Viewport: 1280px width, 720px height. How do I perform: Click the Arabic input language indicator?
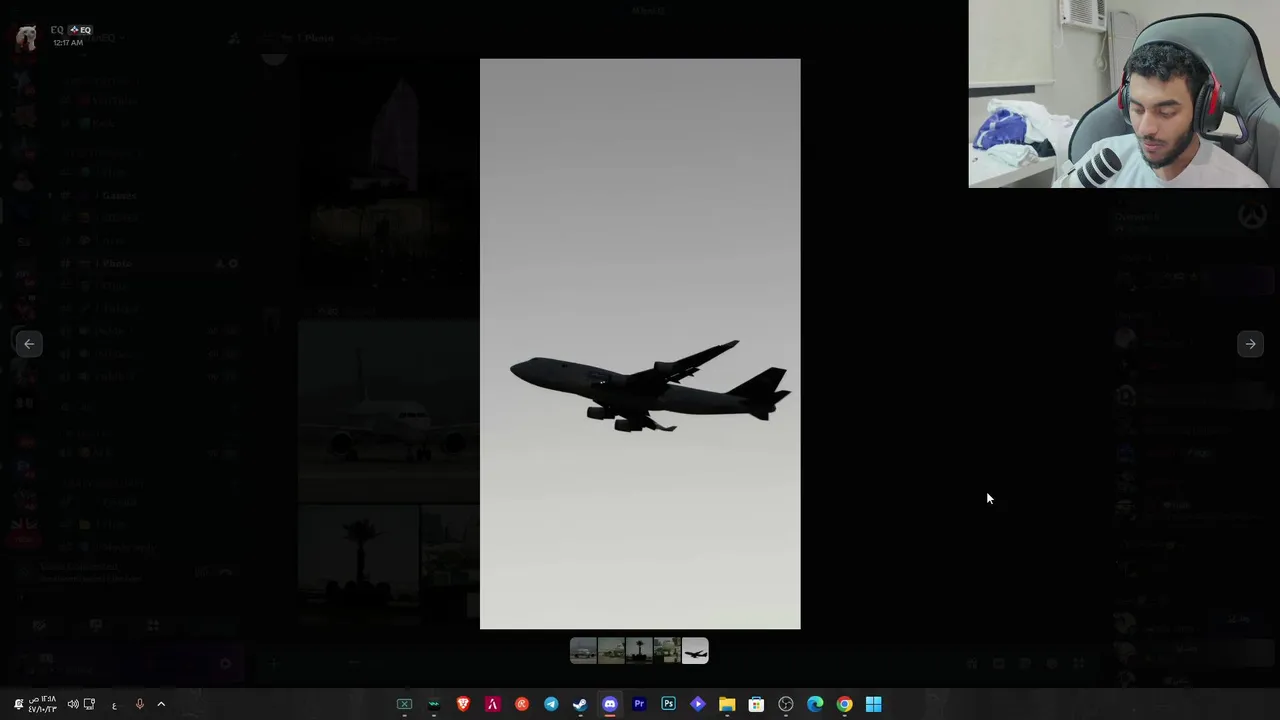point(114,706)
